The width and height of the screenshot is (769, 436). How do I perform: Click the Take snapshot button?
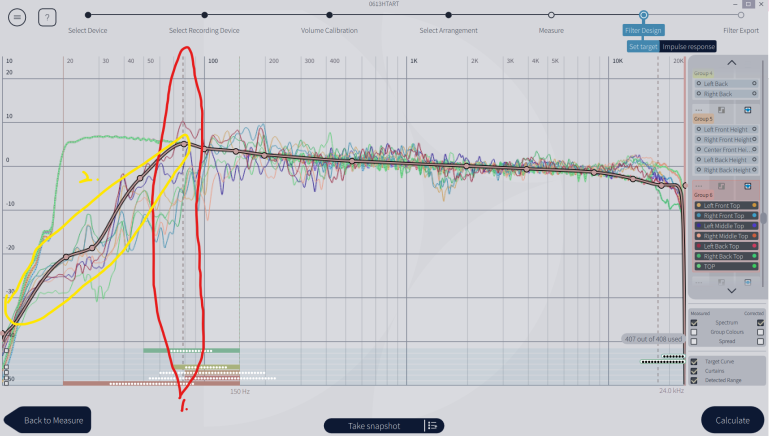click(x=373, y=425)
